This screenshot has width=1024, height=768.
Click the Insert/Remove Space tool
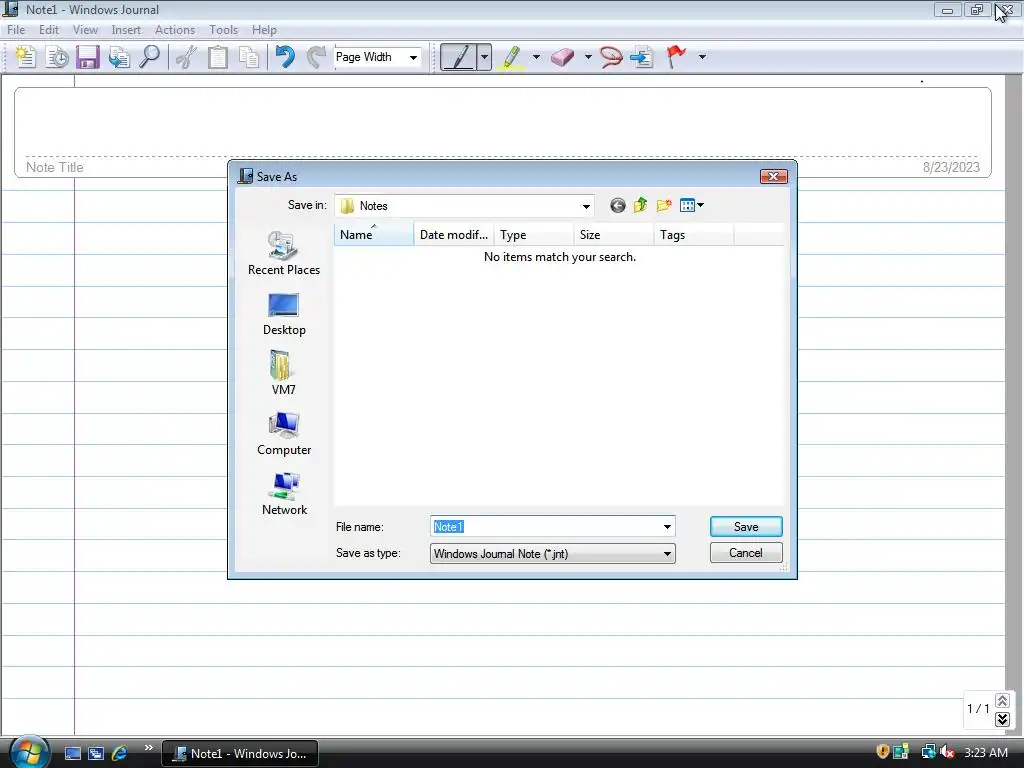point(643,57)
